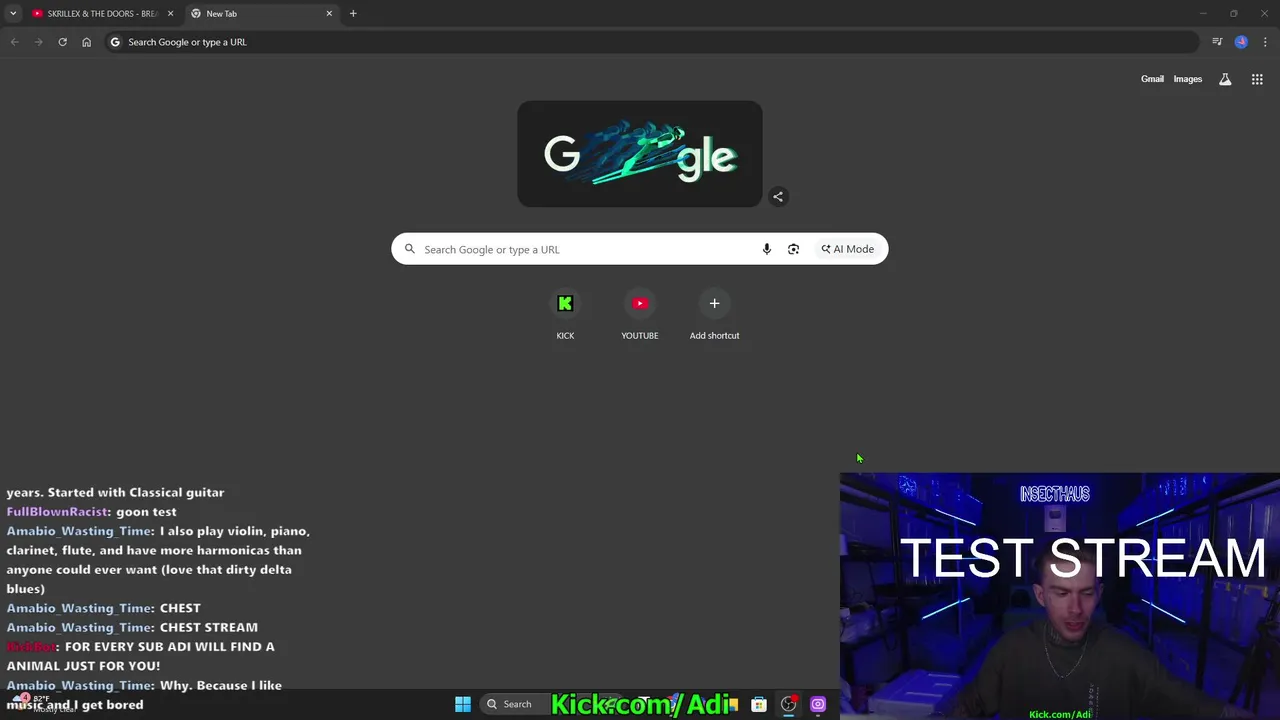
Task: Open the Chrome three-dot menu
Action: (x=1266, y=42)
